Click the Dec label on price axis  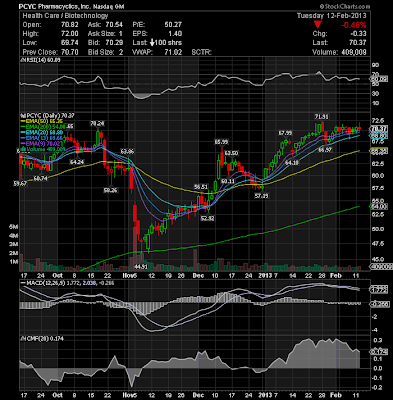[x=199, y=276]
